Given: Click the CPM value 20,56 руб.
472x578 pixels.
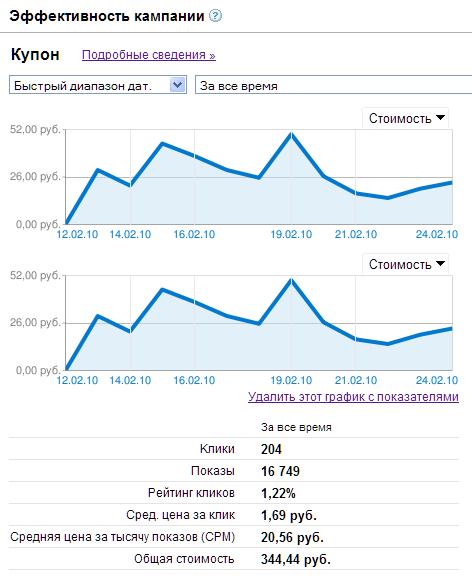Looking at the screenshot, I should pos(292,537).
